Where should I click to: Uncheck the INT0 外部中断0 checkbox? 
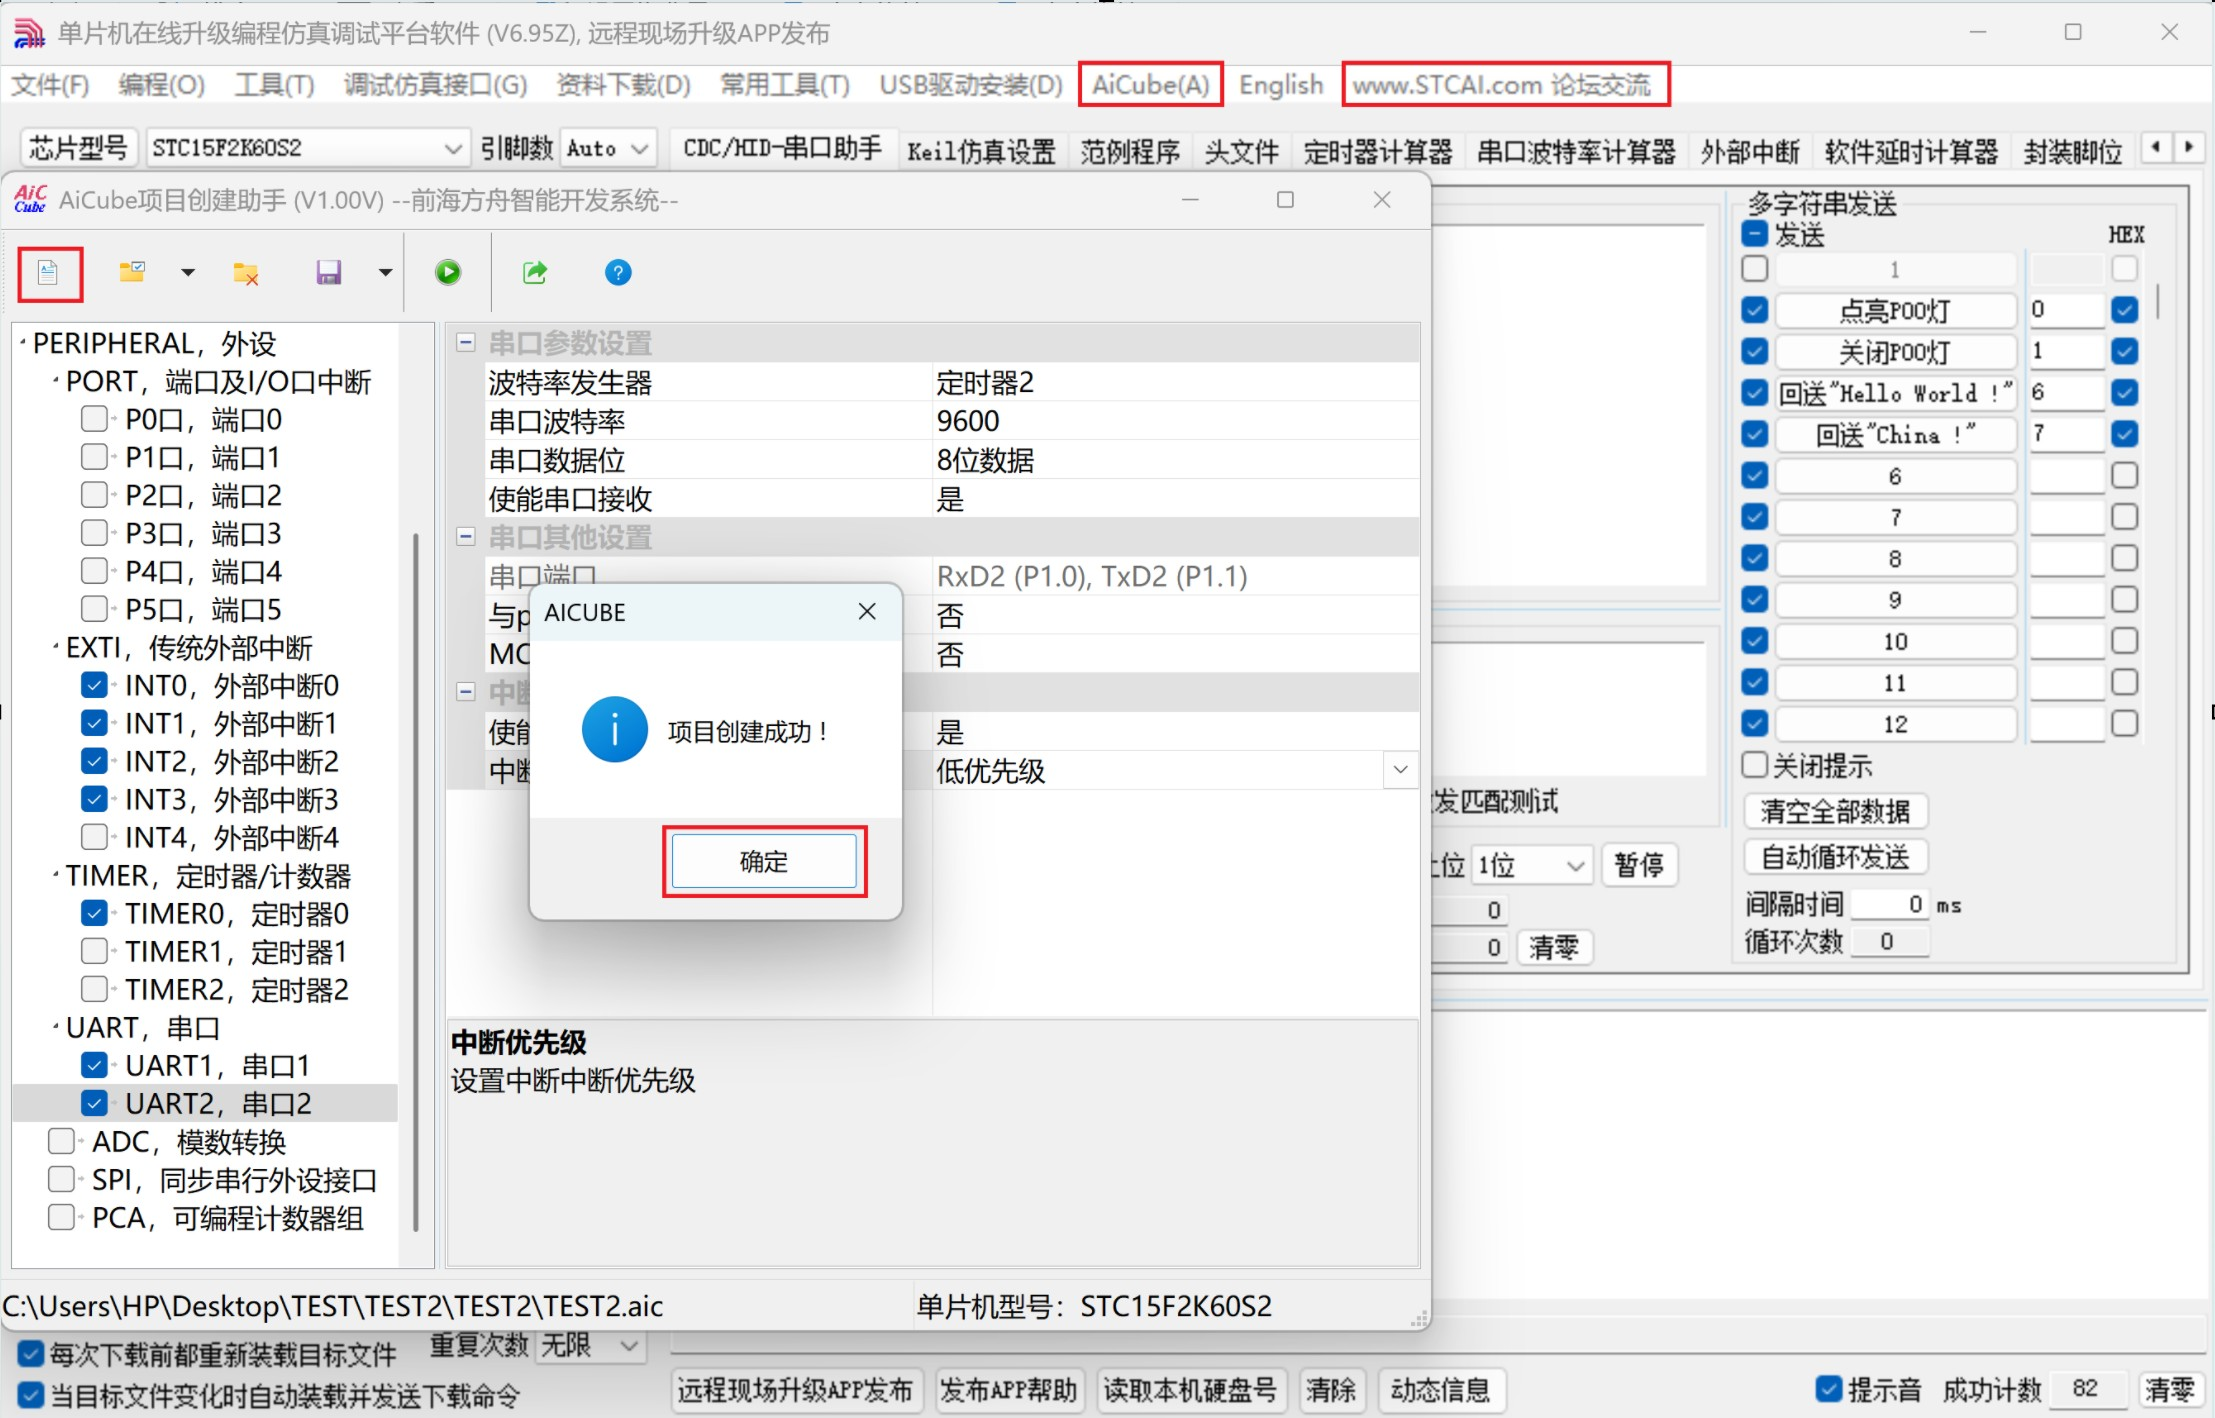click(94, 685)
